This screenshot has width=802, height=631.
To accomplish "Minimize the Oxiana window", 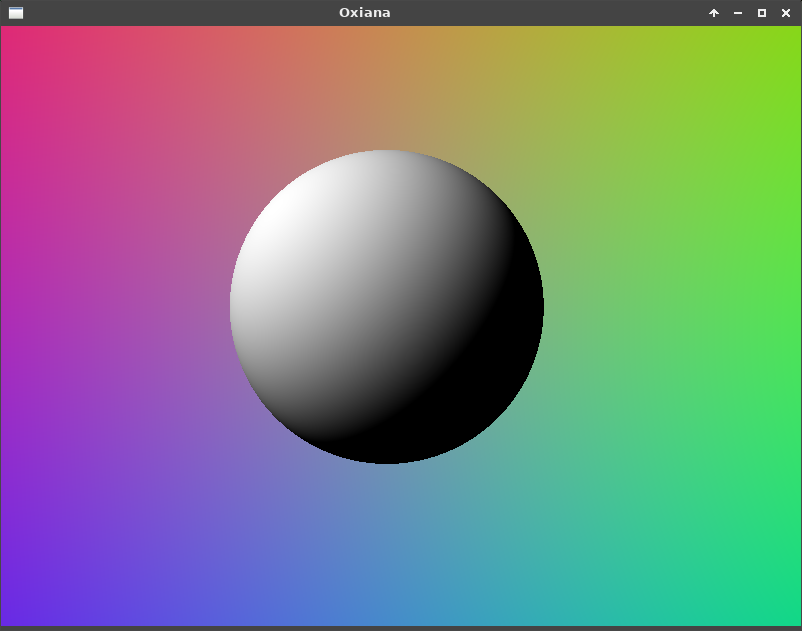I will pos(738,13).
